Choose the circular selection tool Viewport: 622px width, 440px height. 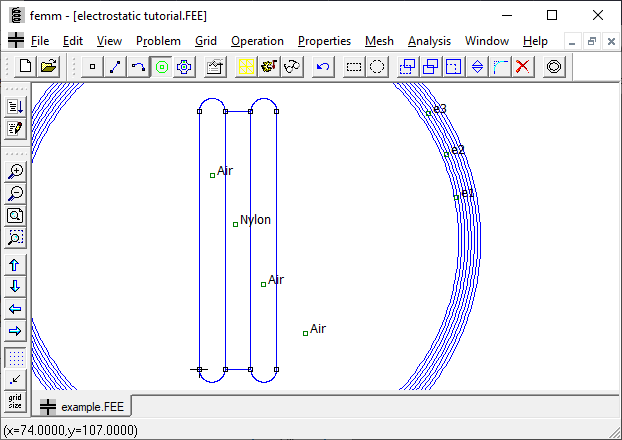[x=377, y=67]
